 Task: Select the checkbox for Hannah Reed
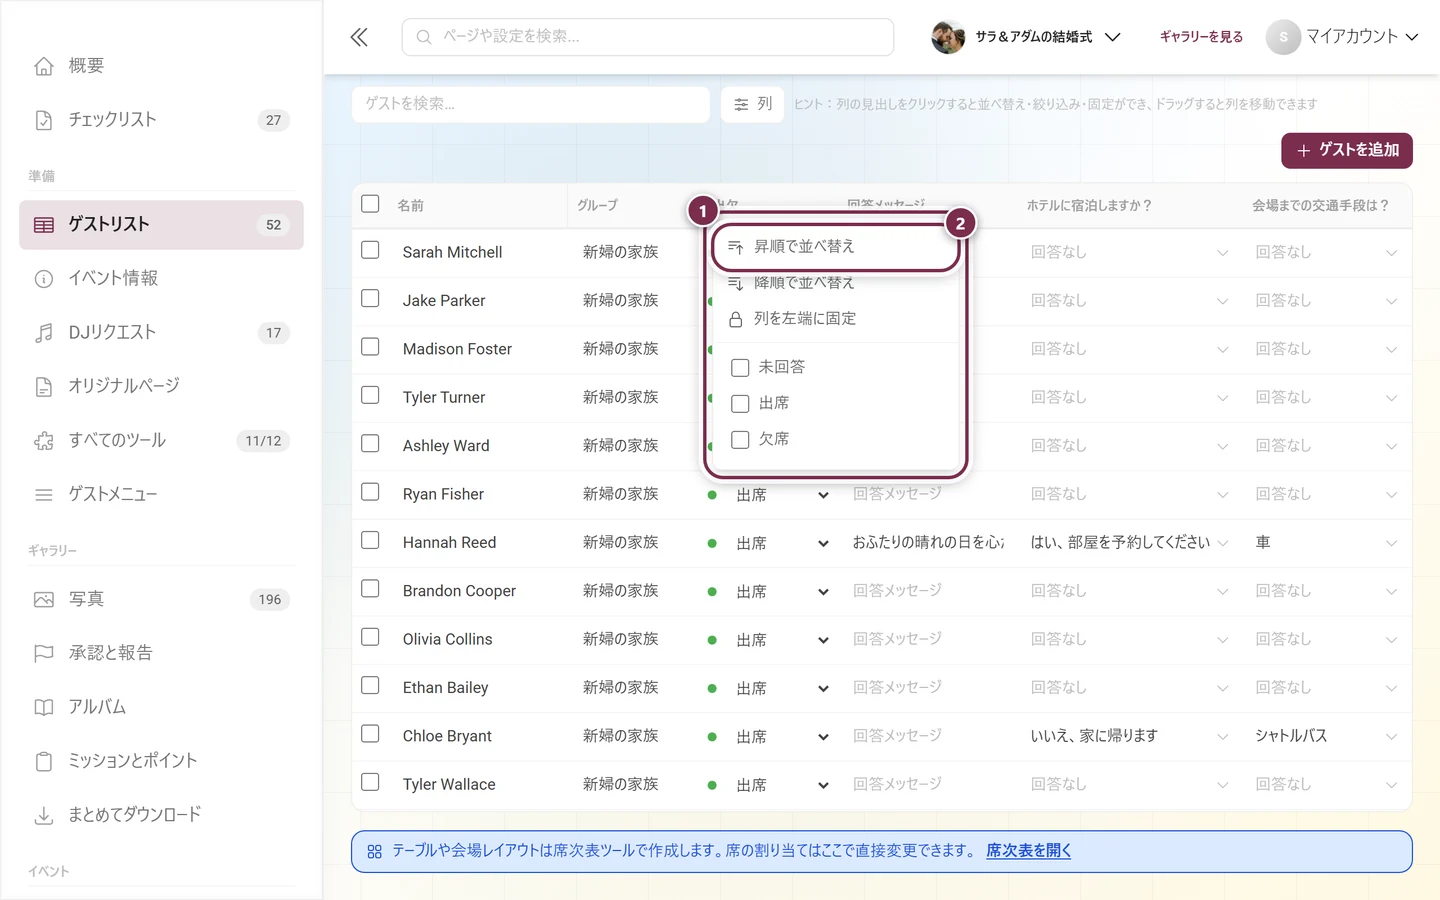(x=370, y=540)
